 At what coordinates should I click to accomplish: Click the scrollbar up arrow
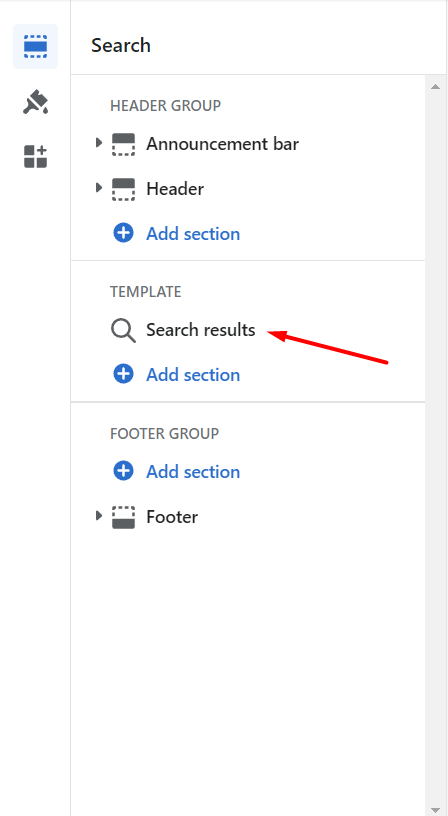(436, 86)
